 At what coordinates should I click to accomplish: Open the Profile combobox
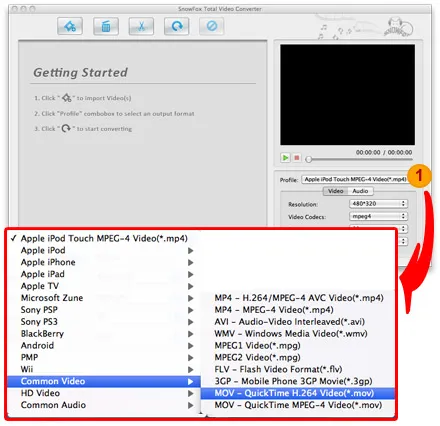pos(355,179)
